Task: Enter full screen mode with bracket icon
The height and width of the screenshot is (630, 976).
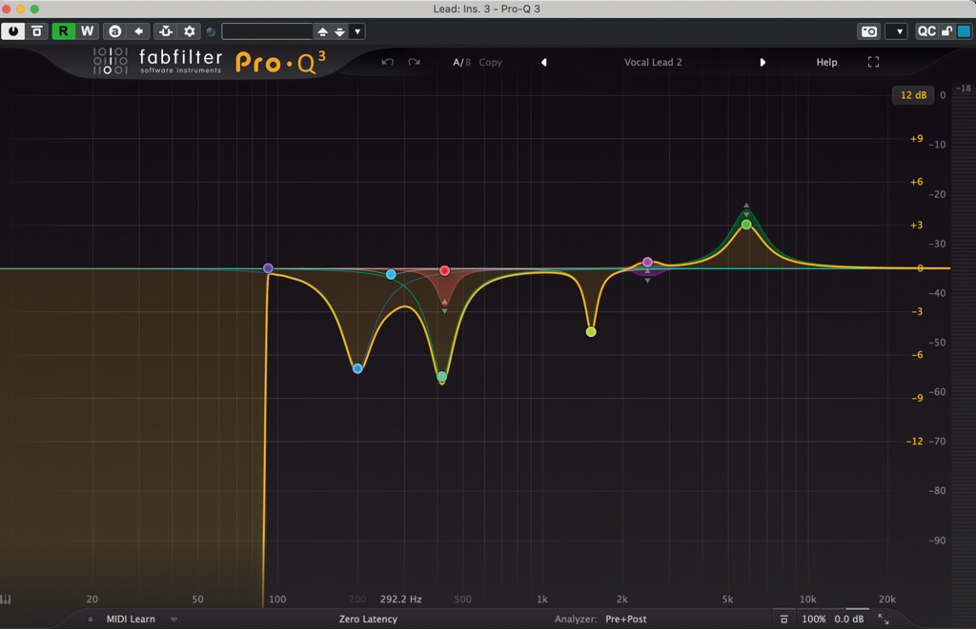Action: [x=873, y=62]
